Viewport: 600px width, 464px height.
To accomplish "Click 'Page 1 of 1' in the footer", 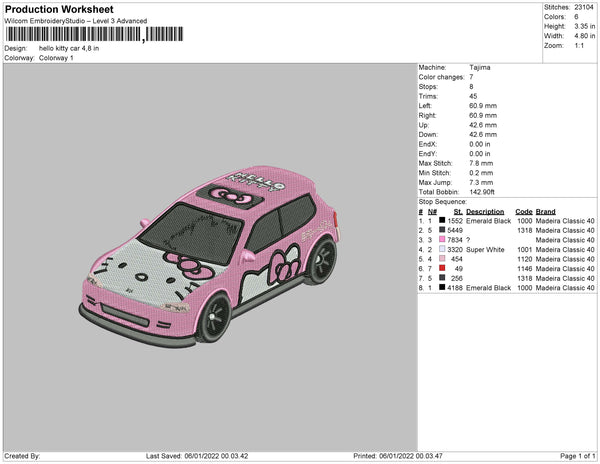I will tap(577, 456).
